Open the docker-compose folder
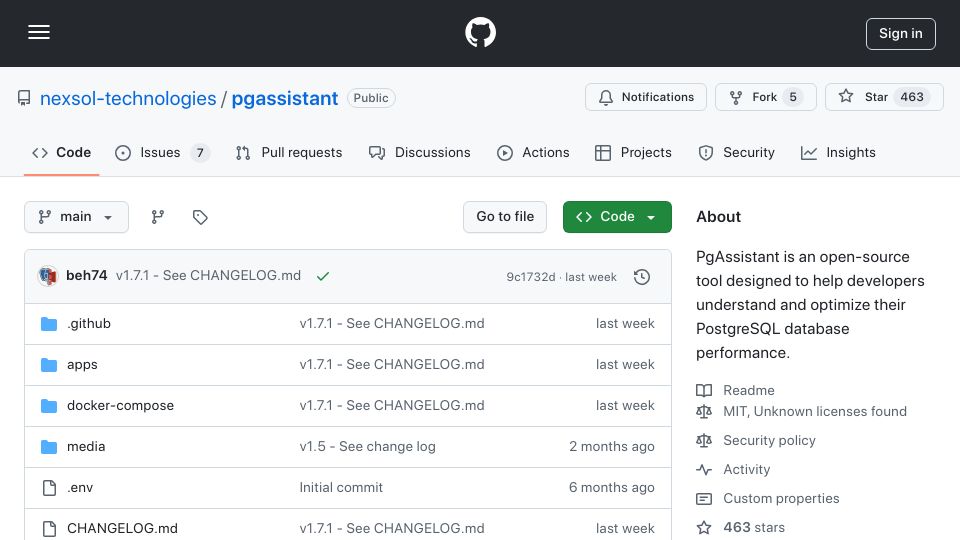 click(x=121, y=405)
